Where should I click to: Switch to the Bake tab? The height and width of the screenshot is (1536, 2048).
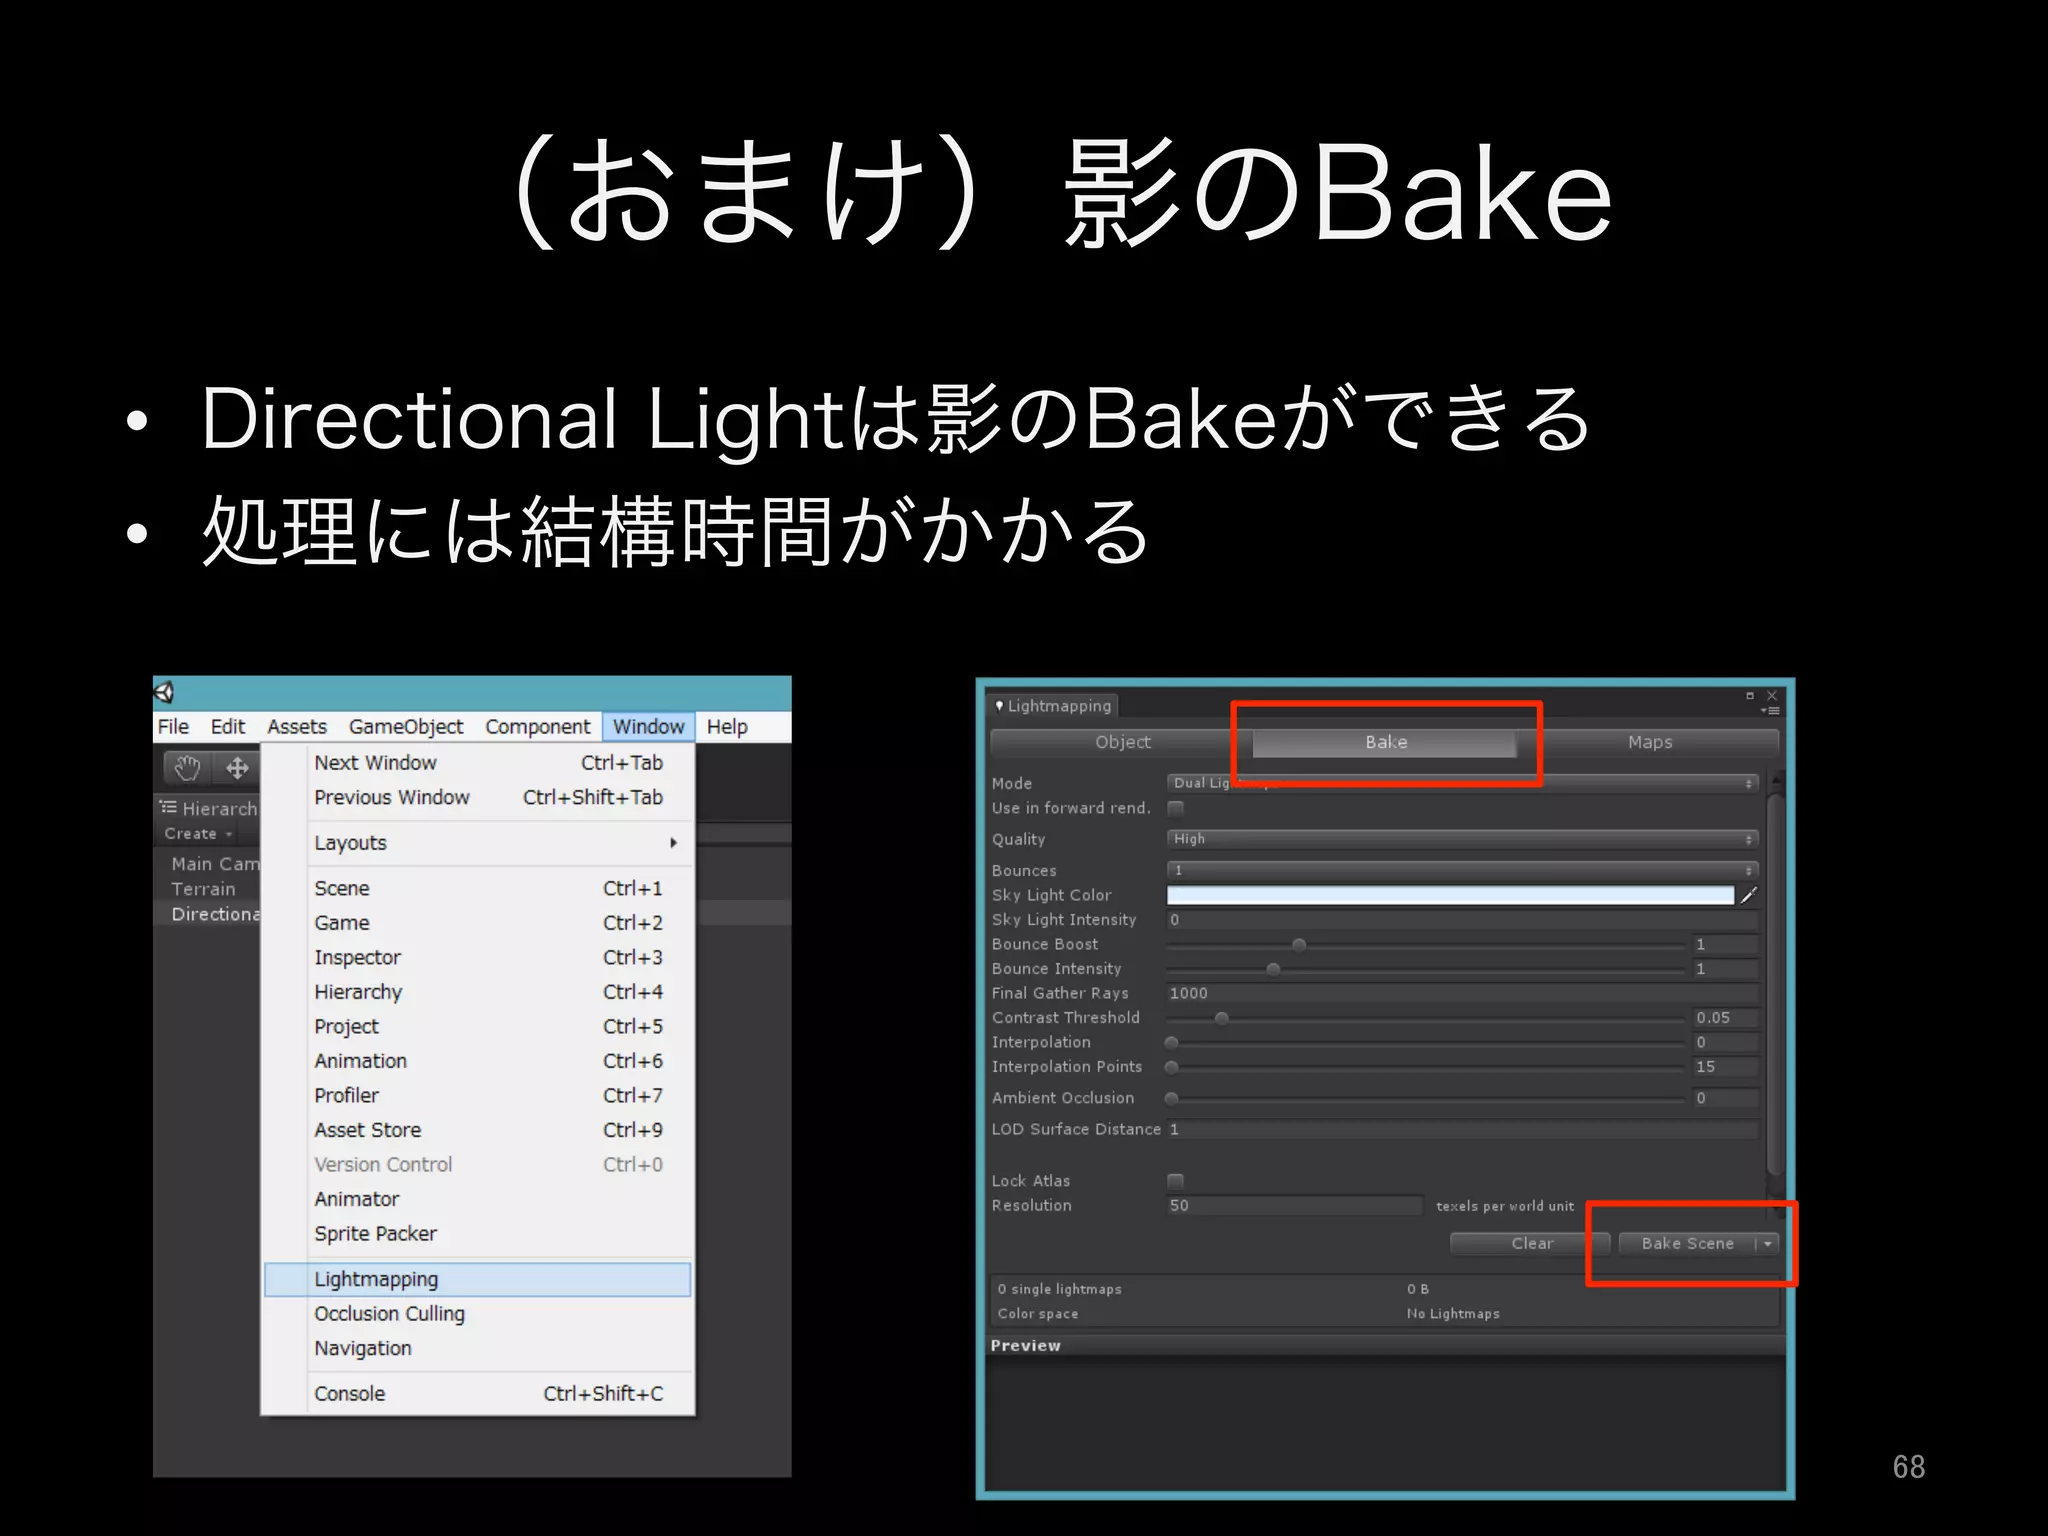point(1385,742)
